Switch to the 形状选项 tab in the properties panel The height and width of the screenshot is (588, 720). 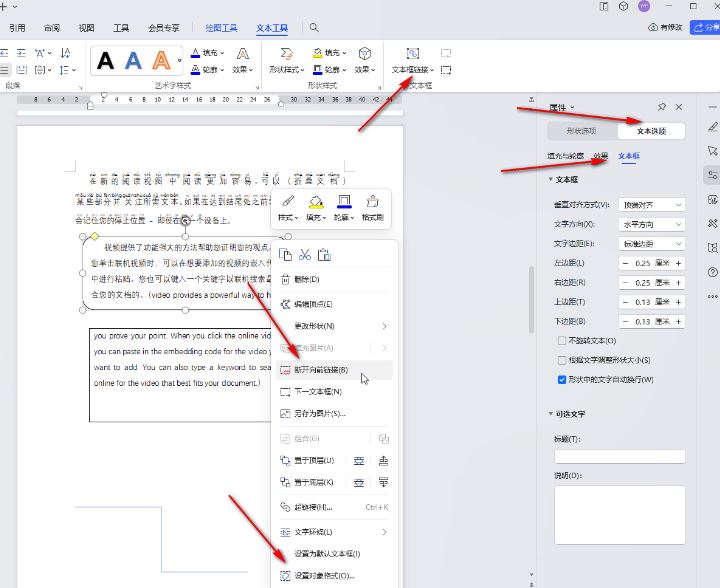pos(581,131)
